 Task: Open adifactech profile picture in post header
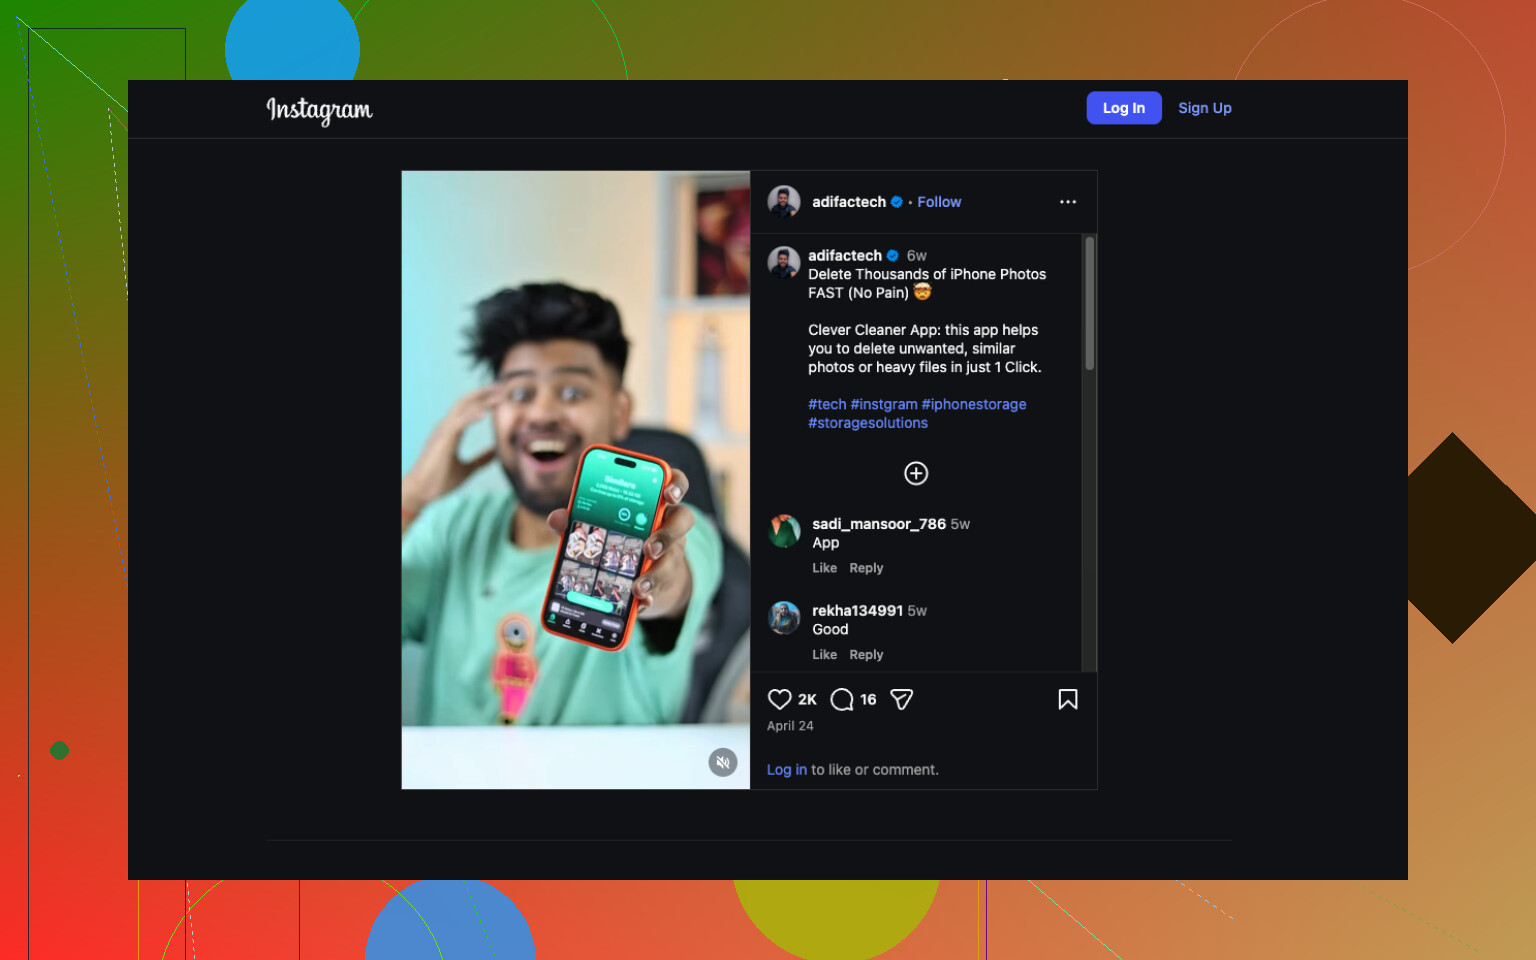click(784, 202)
